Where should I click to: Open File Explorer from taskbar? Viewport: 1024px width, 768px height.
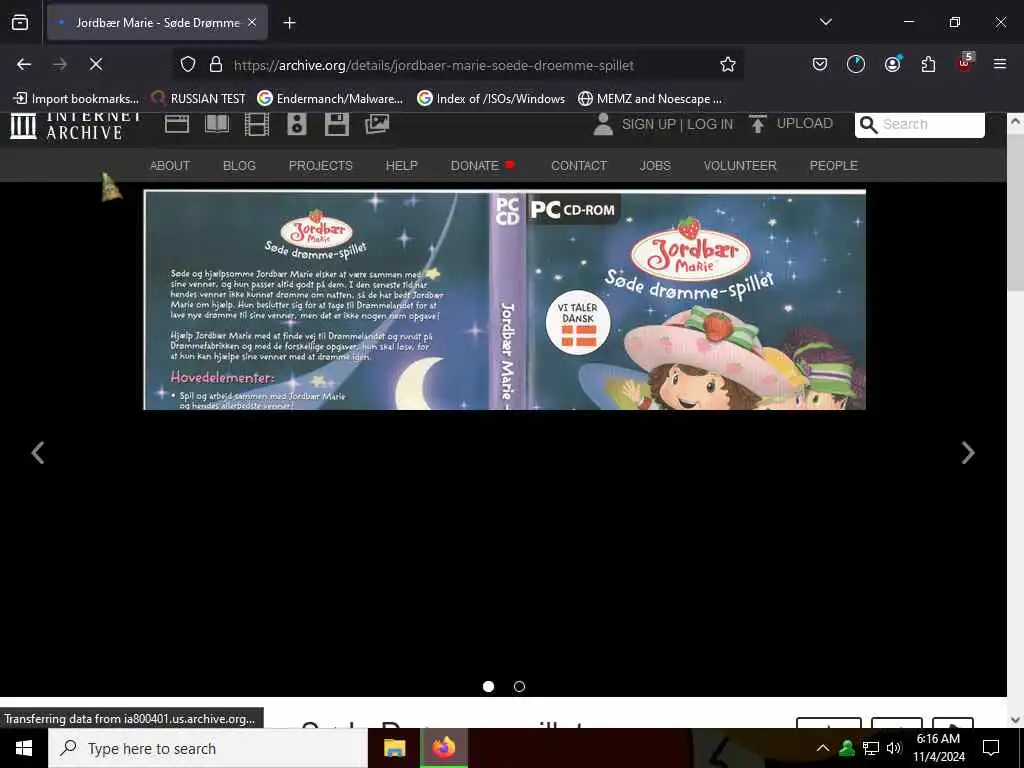tap(394, 748)
